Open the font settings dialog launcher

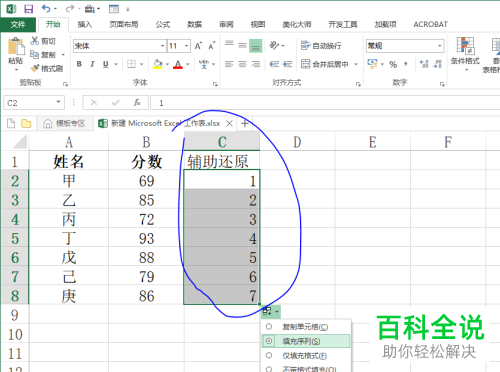[215, 84]
